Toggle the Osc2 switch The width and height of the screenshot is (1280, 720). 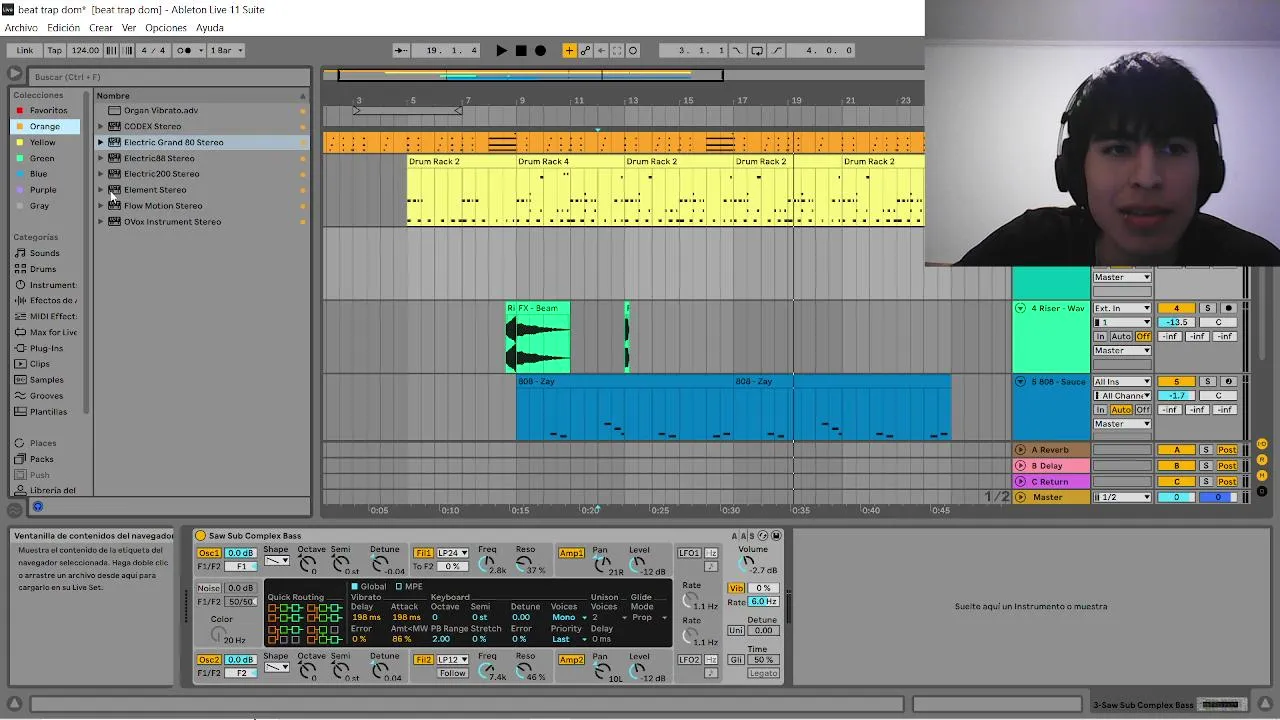tap(208, 660)
